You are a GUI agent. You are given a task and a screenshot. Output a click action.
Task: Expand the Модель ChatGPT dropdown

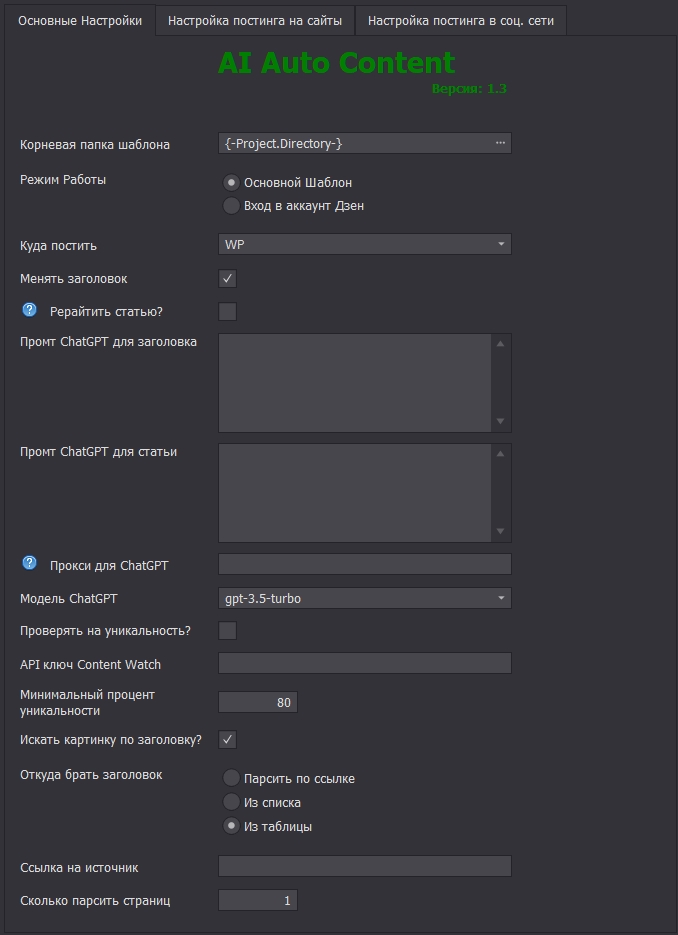click(x=364, y=598)
